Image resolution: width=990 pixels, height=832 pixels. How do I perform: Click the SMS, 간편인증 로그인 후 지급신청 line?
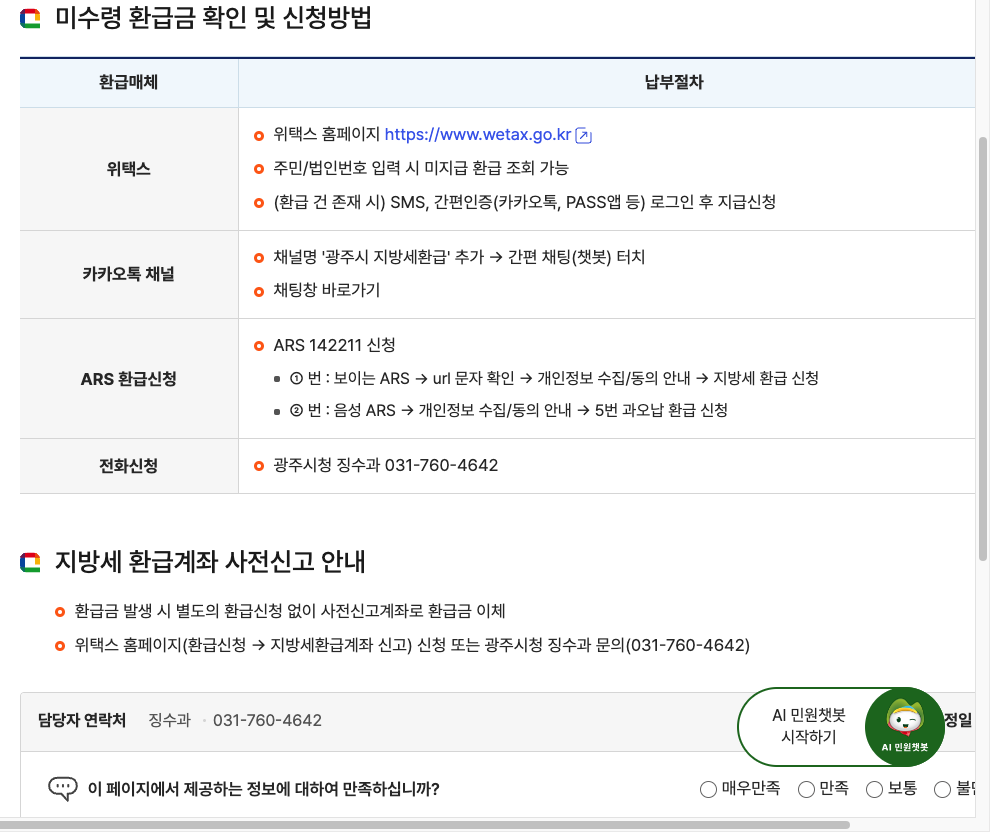[524, 202]
